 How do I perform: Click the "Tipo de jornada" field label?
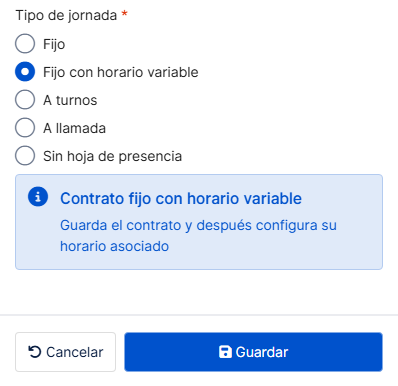click(66, 16)
